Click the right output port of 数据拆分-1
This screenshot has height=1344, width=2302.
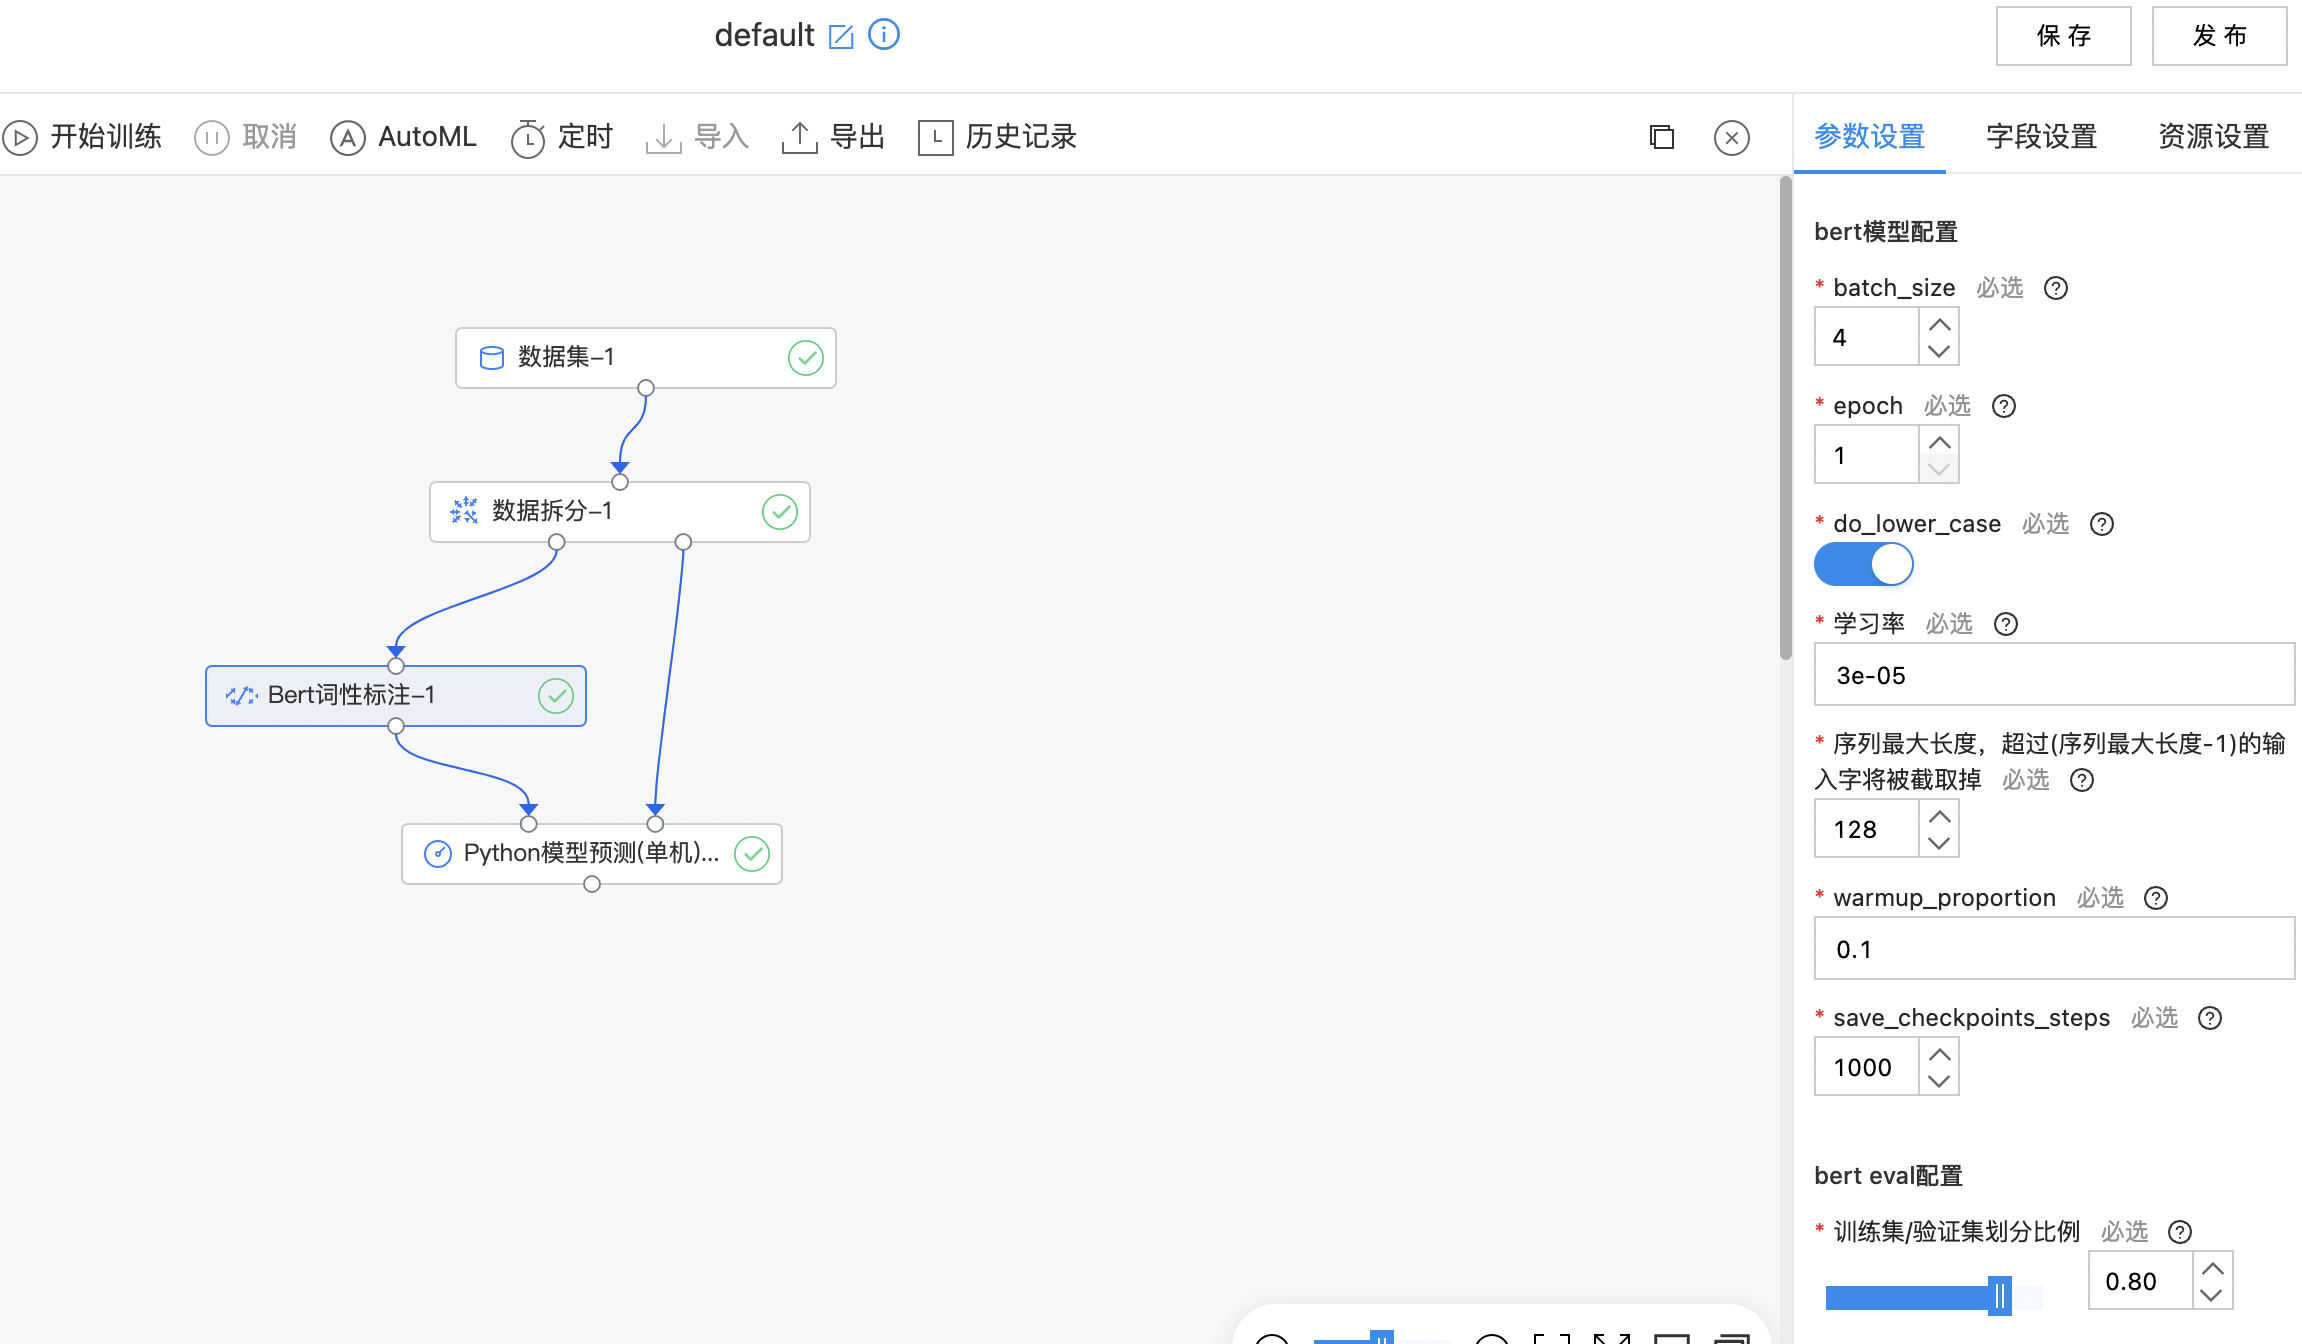coord(683,542)
